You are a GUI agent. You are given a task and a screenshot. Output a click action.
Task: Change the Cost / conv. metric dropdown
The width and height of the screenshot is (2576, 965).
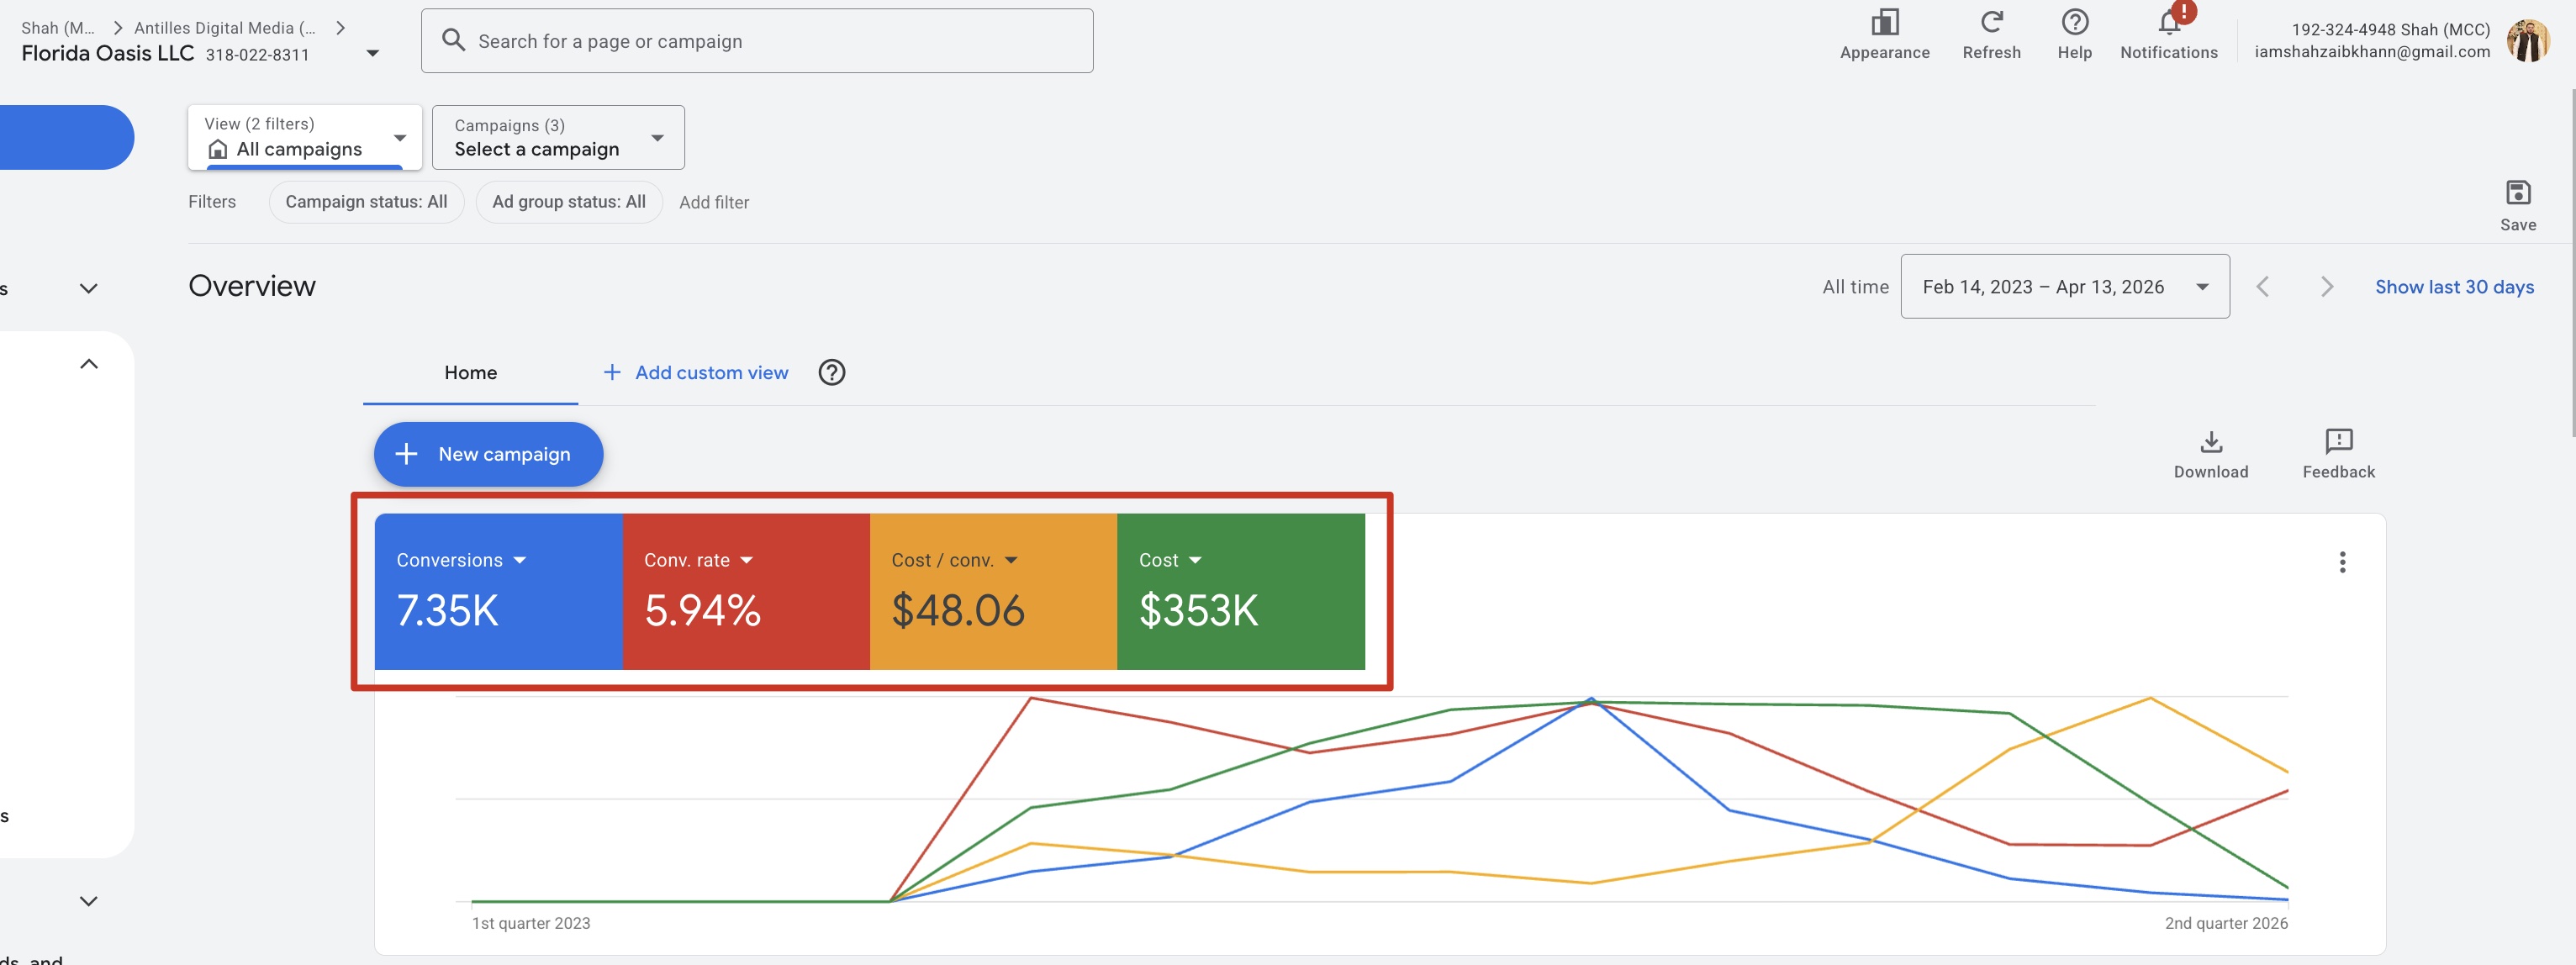954,561
